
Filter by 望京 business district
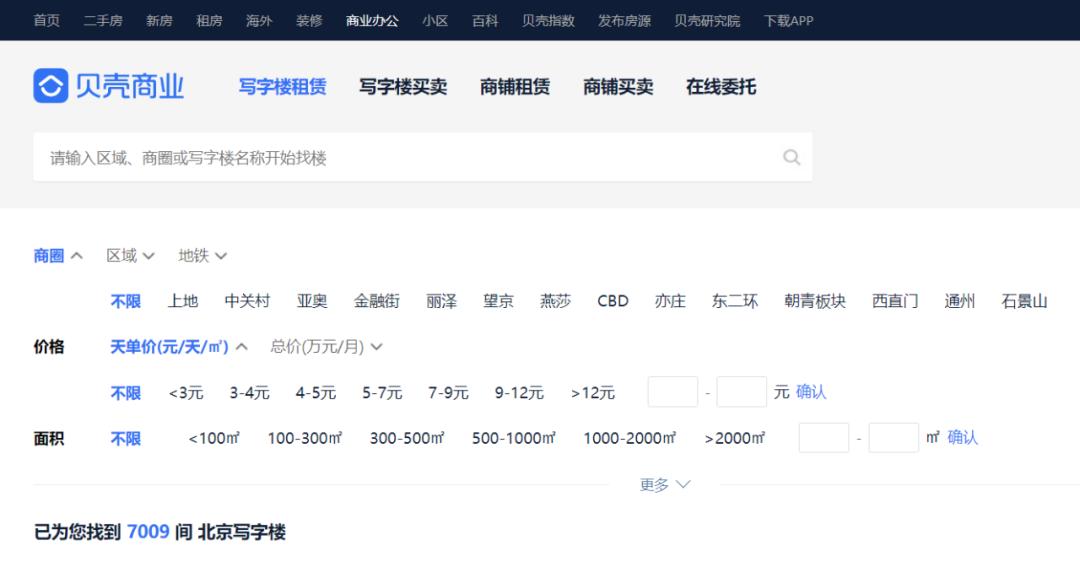[498, 301]
